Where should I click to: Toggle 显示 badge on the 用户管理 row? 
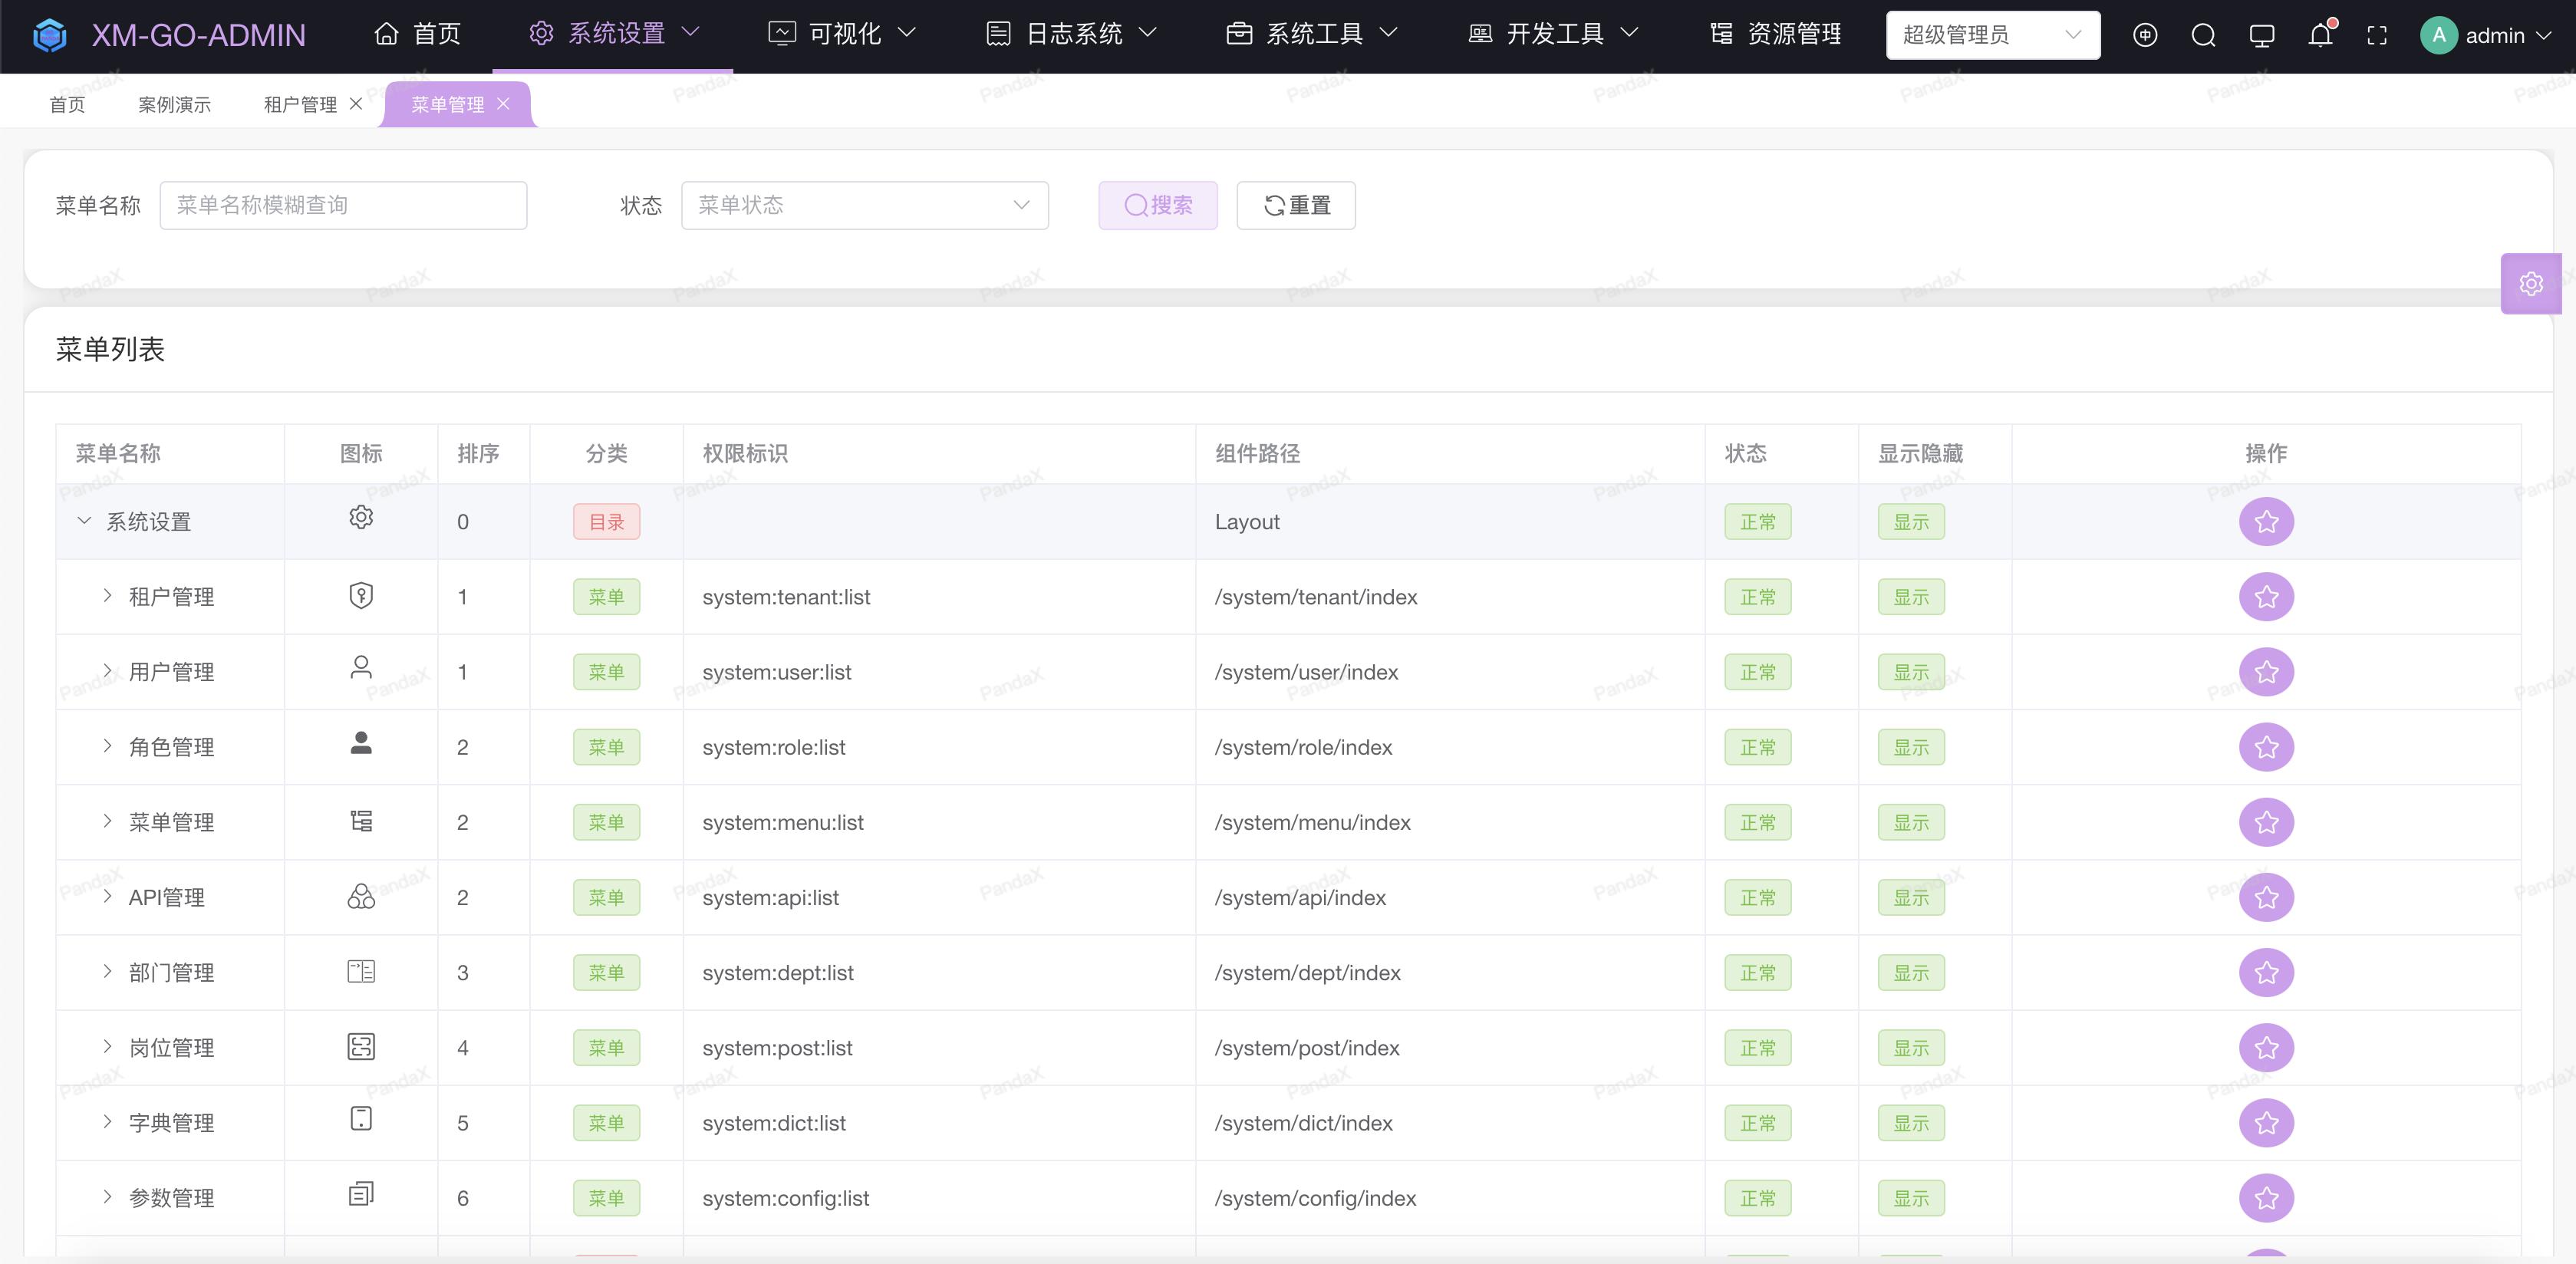click(1910, 672)
